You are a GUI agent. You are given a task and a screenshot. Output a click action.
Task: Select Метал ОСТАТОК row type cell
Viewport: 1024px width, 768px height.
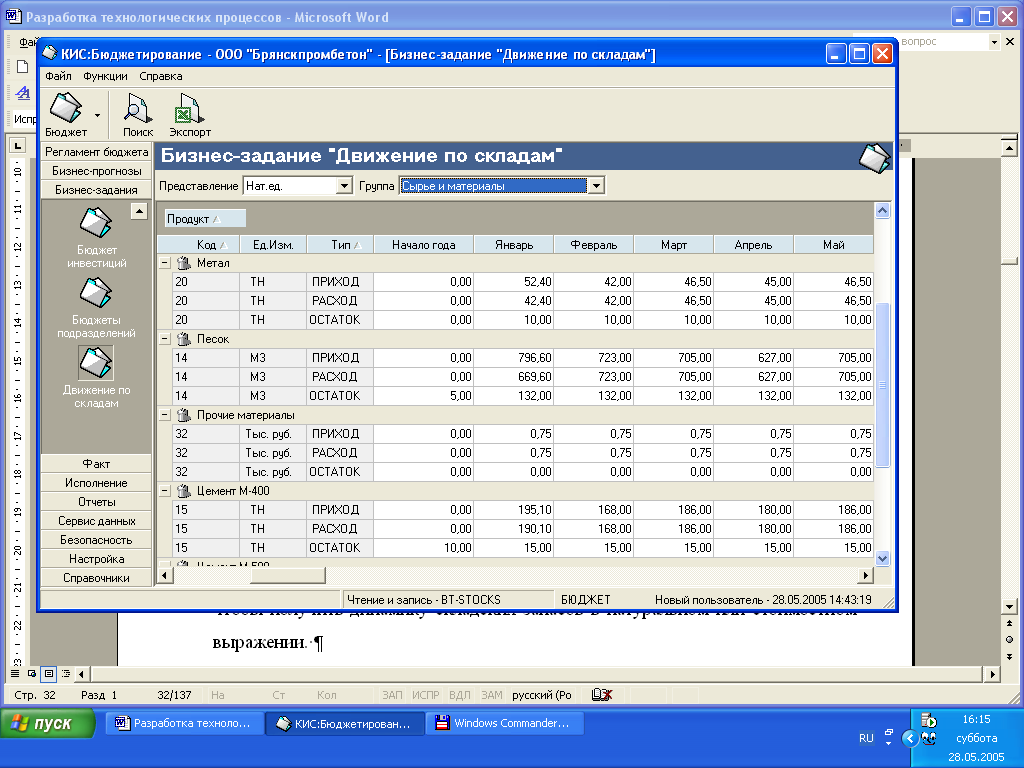pyautogui.click(x=340, y=320)
